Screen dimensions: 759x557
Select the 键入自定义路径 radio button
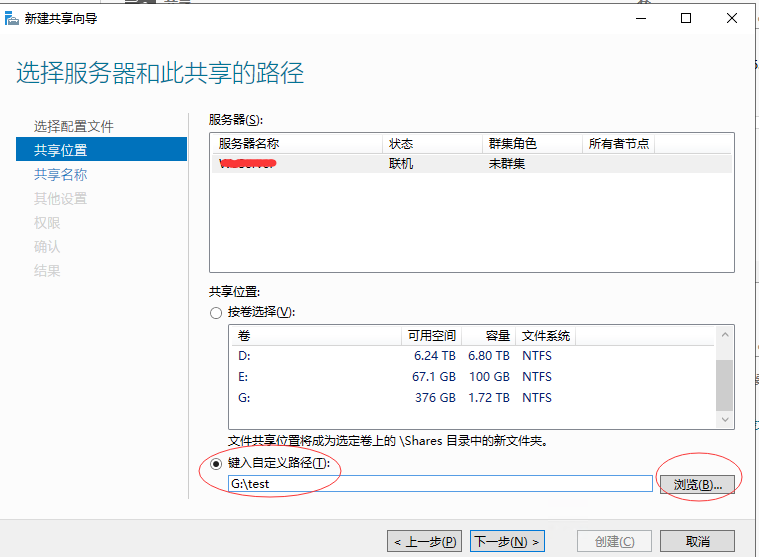[x=216, y=463]
